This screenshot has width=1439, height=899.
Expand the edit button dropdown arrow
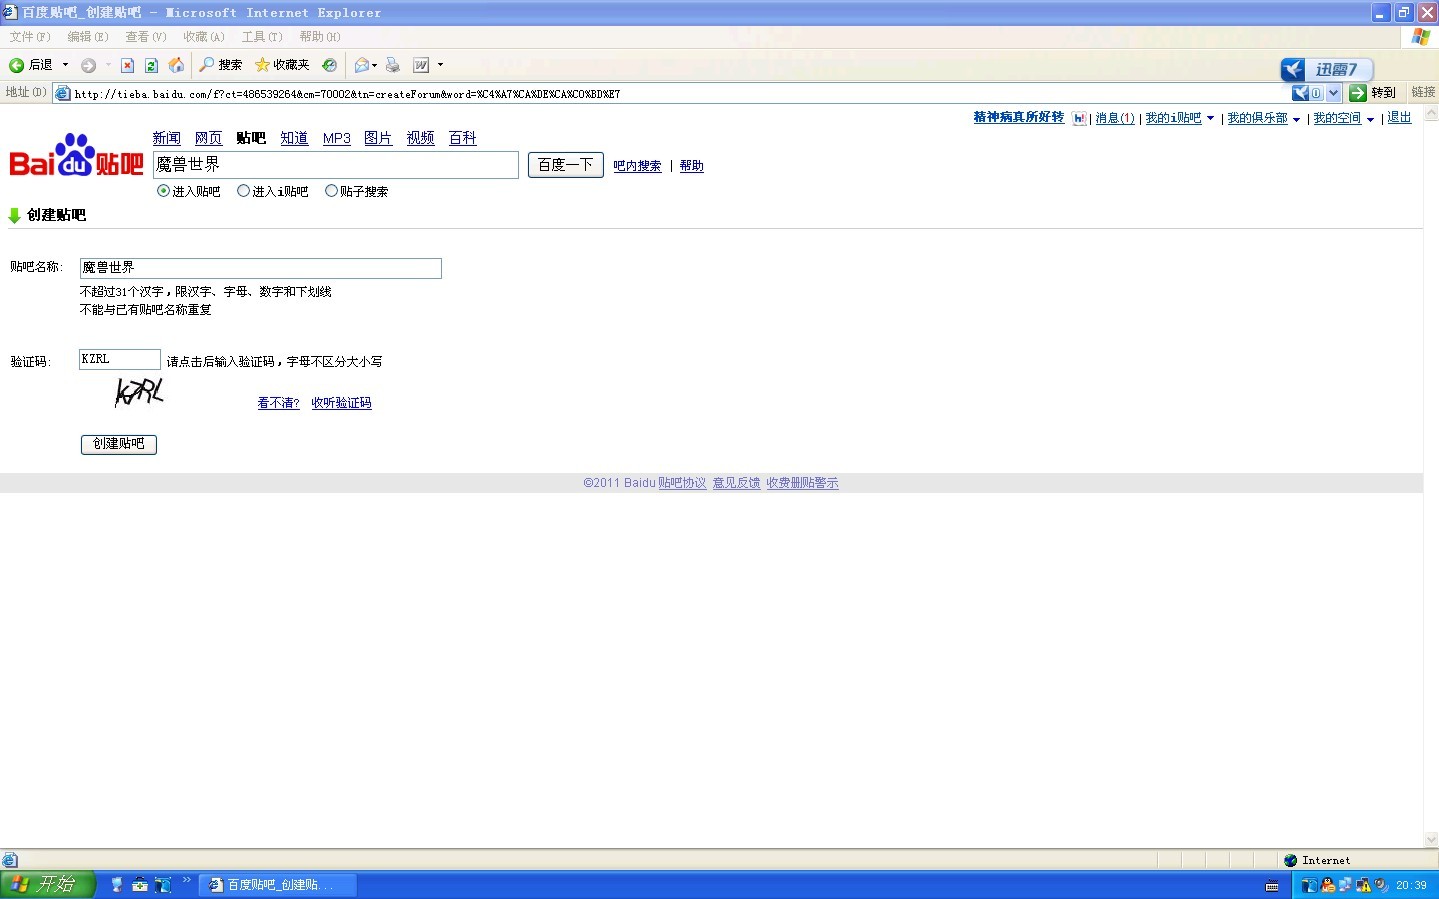[x=440, y=65]
